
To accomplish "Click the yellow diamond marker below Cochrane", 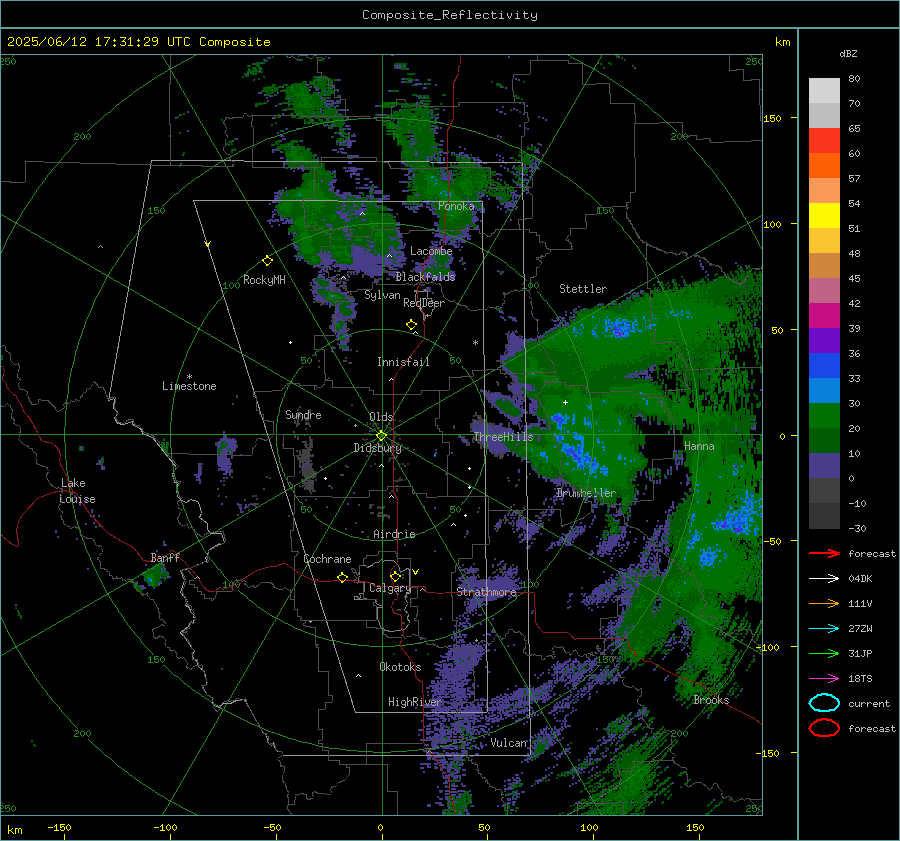I will click(342, 578).
